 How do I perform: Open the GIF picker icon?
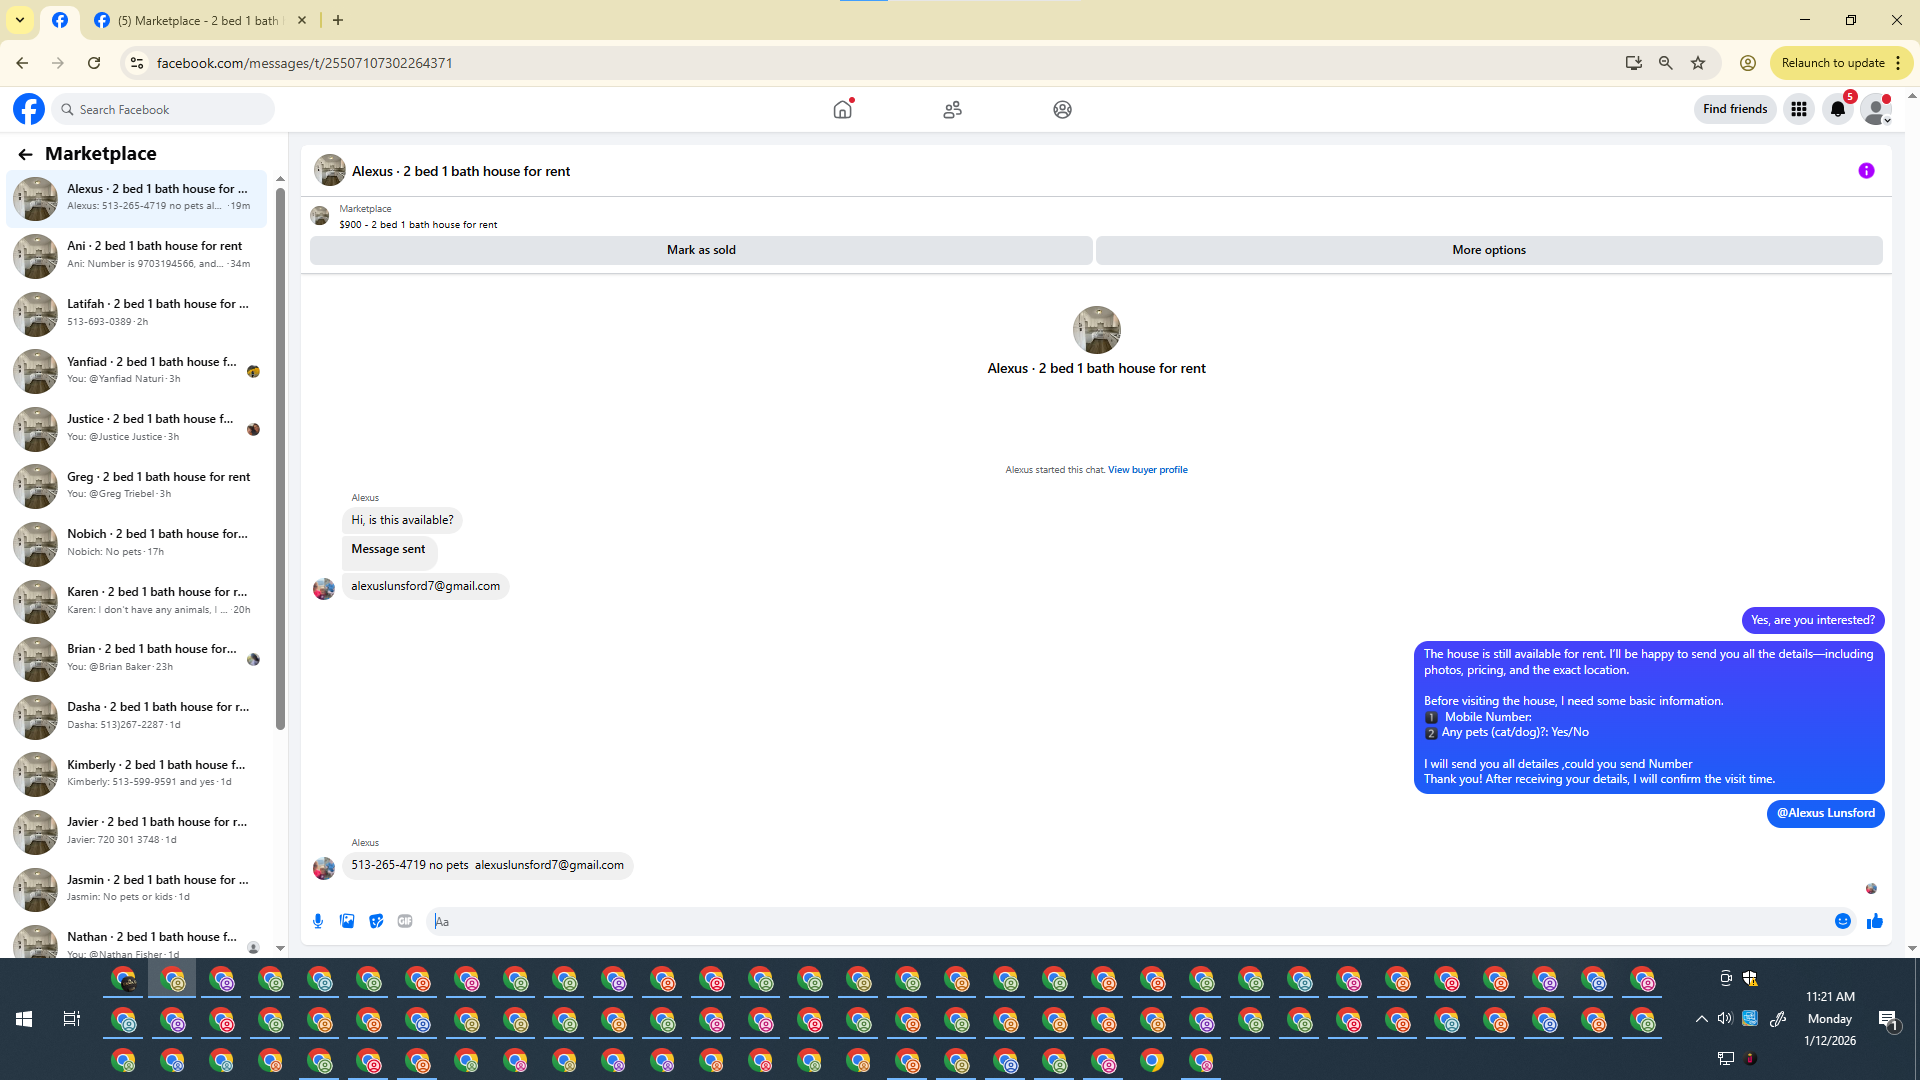point(405,921)
